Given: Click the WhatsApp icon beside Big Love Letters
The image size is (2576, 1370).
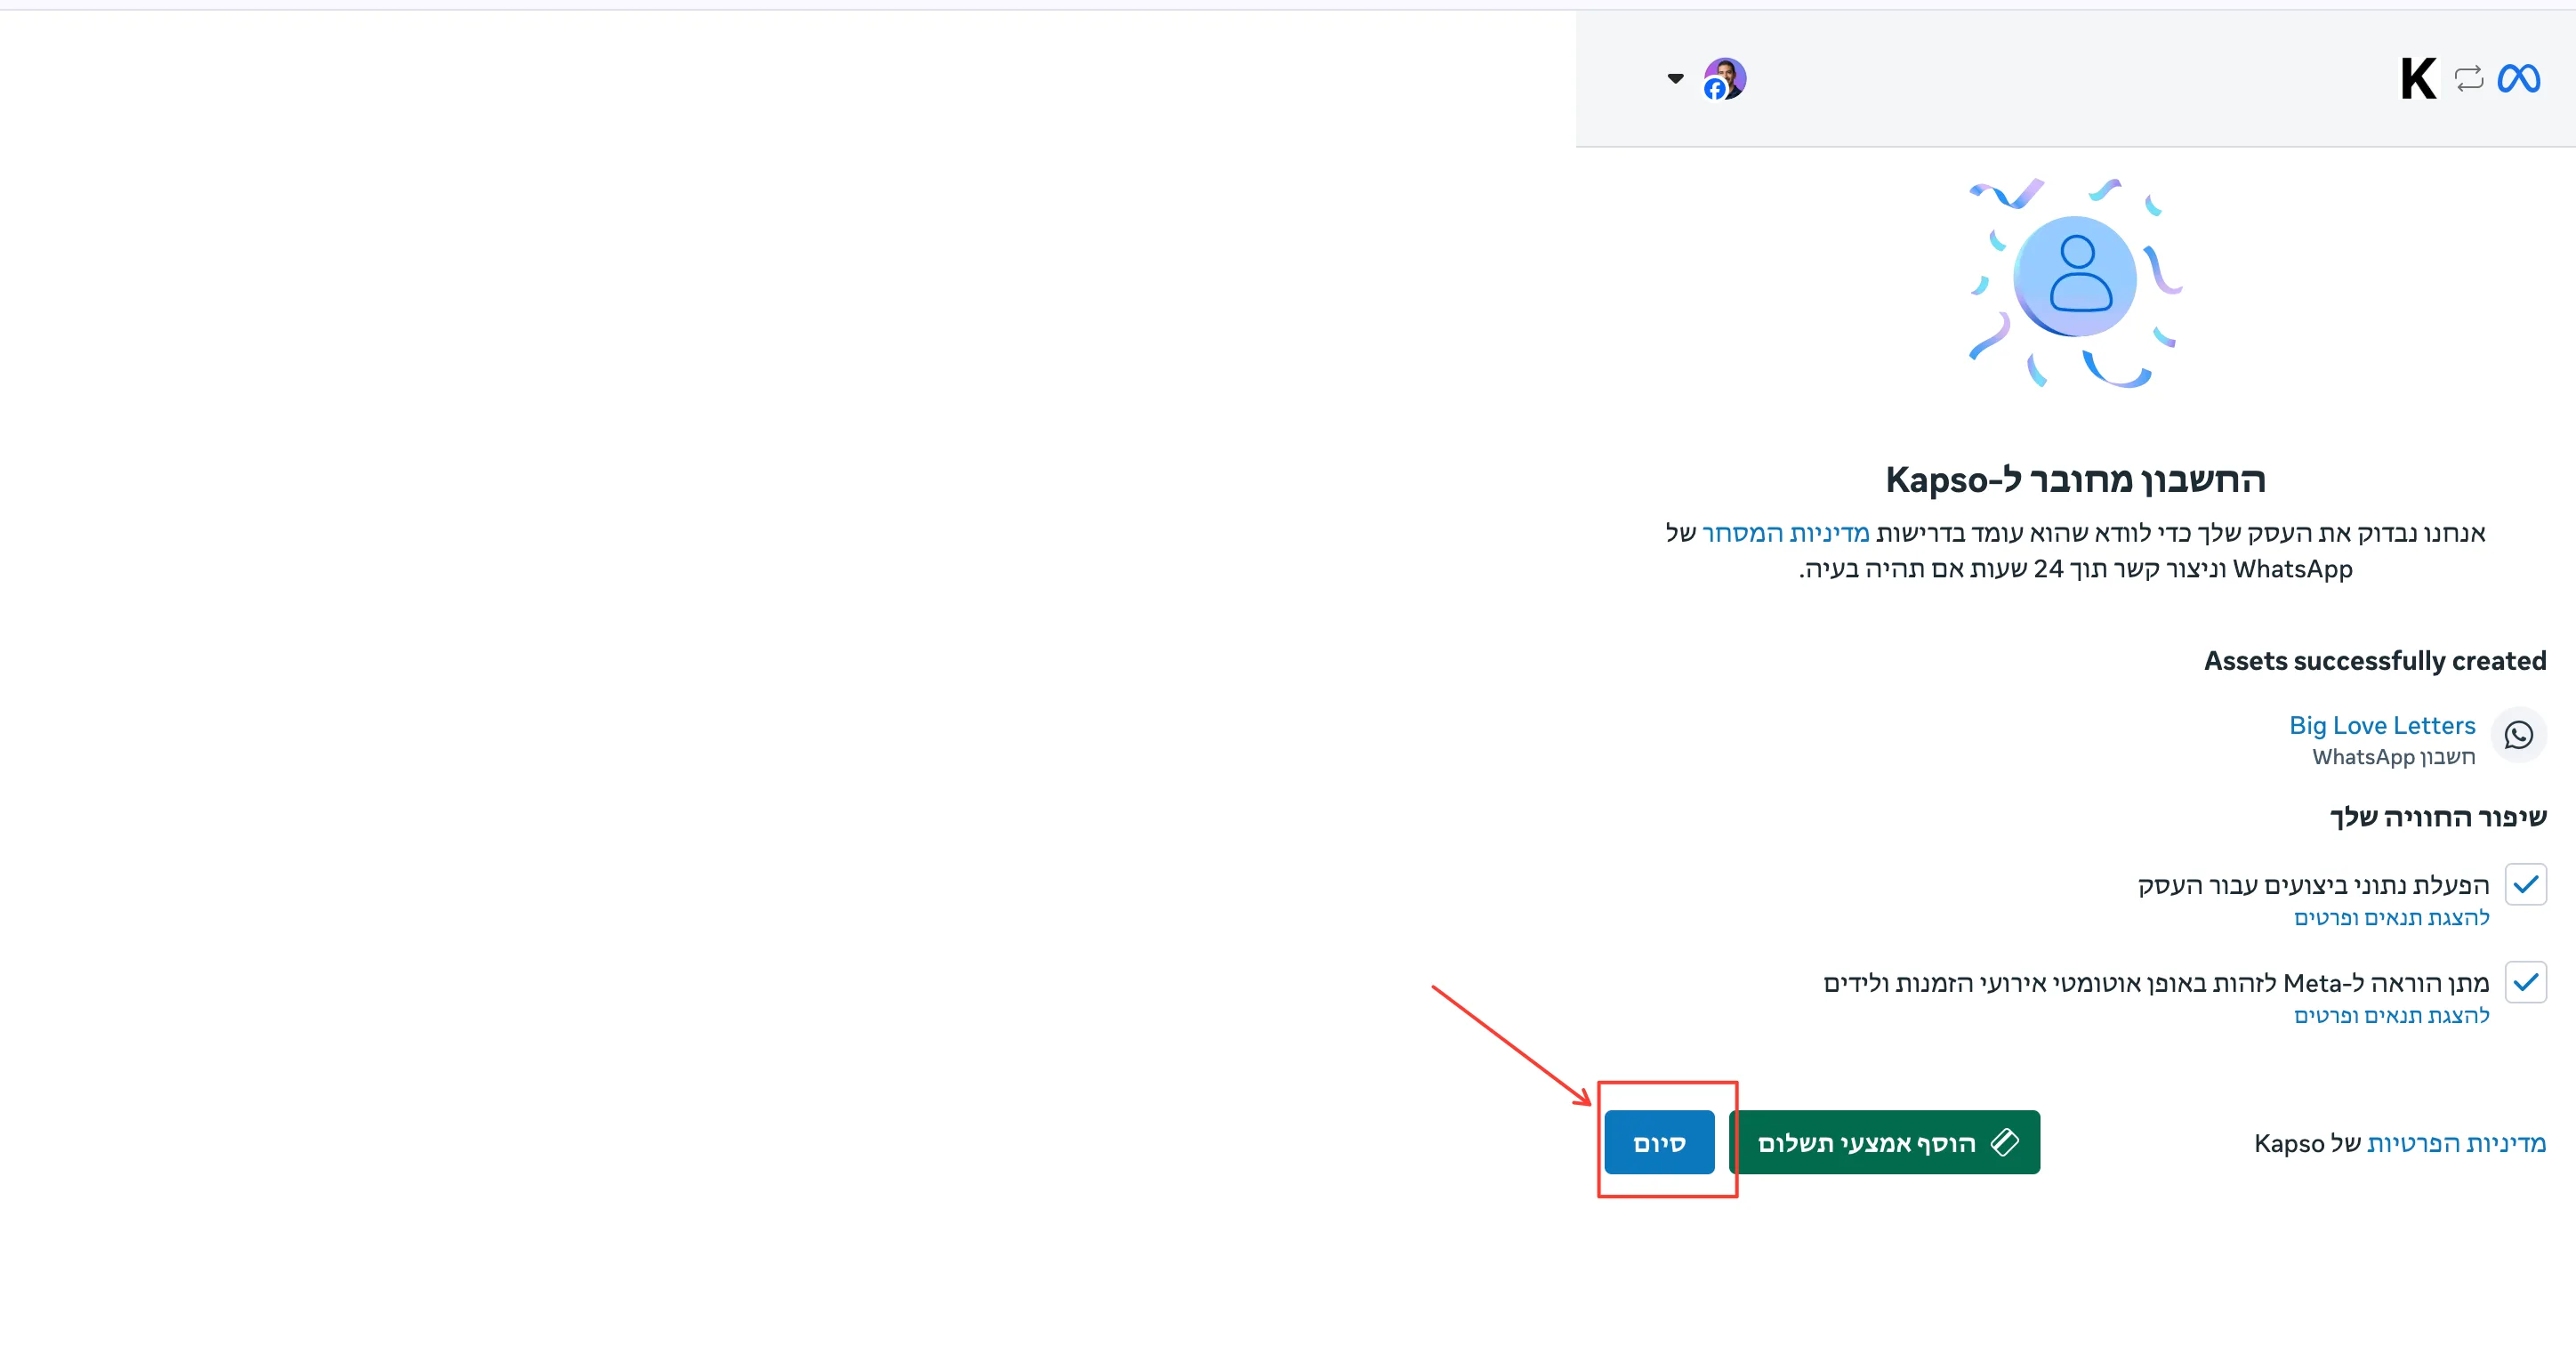Looking at the screenshot, I should pyautogui.click(x=2518, y=735).
